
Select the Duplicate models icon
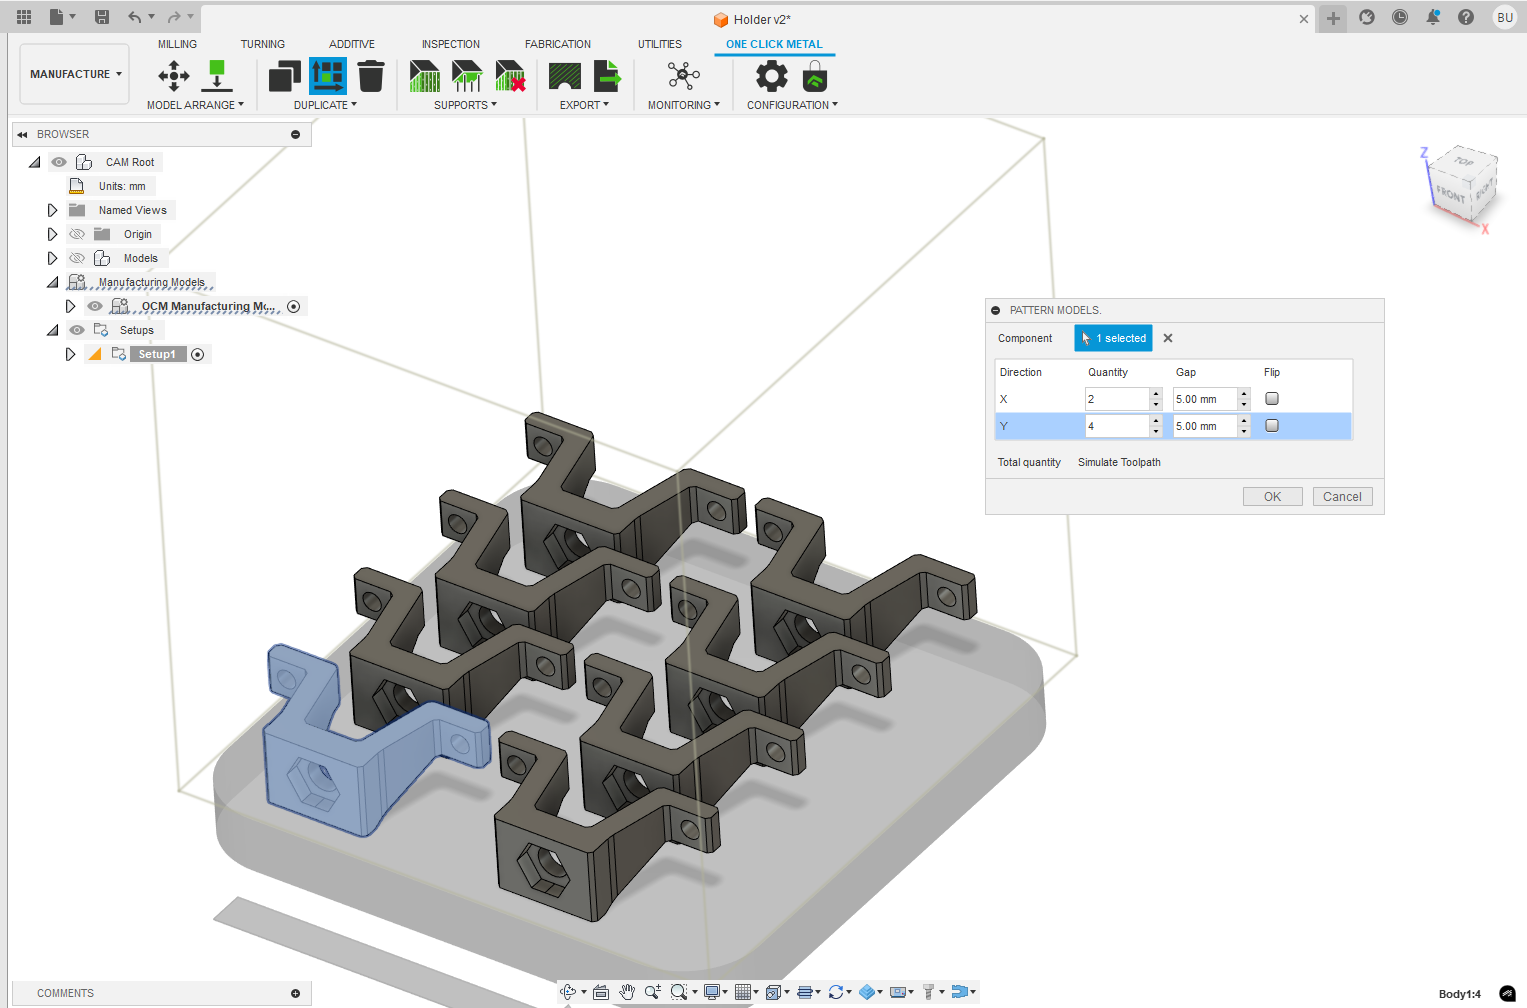point(285,76)
